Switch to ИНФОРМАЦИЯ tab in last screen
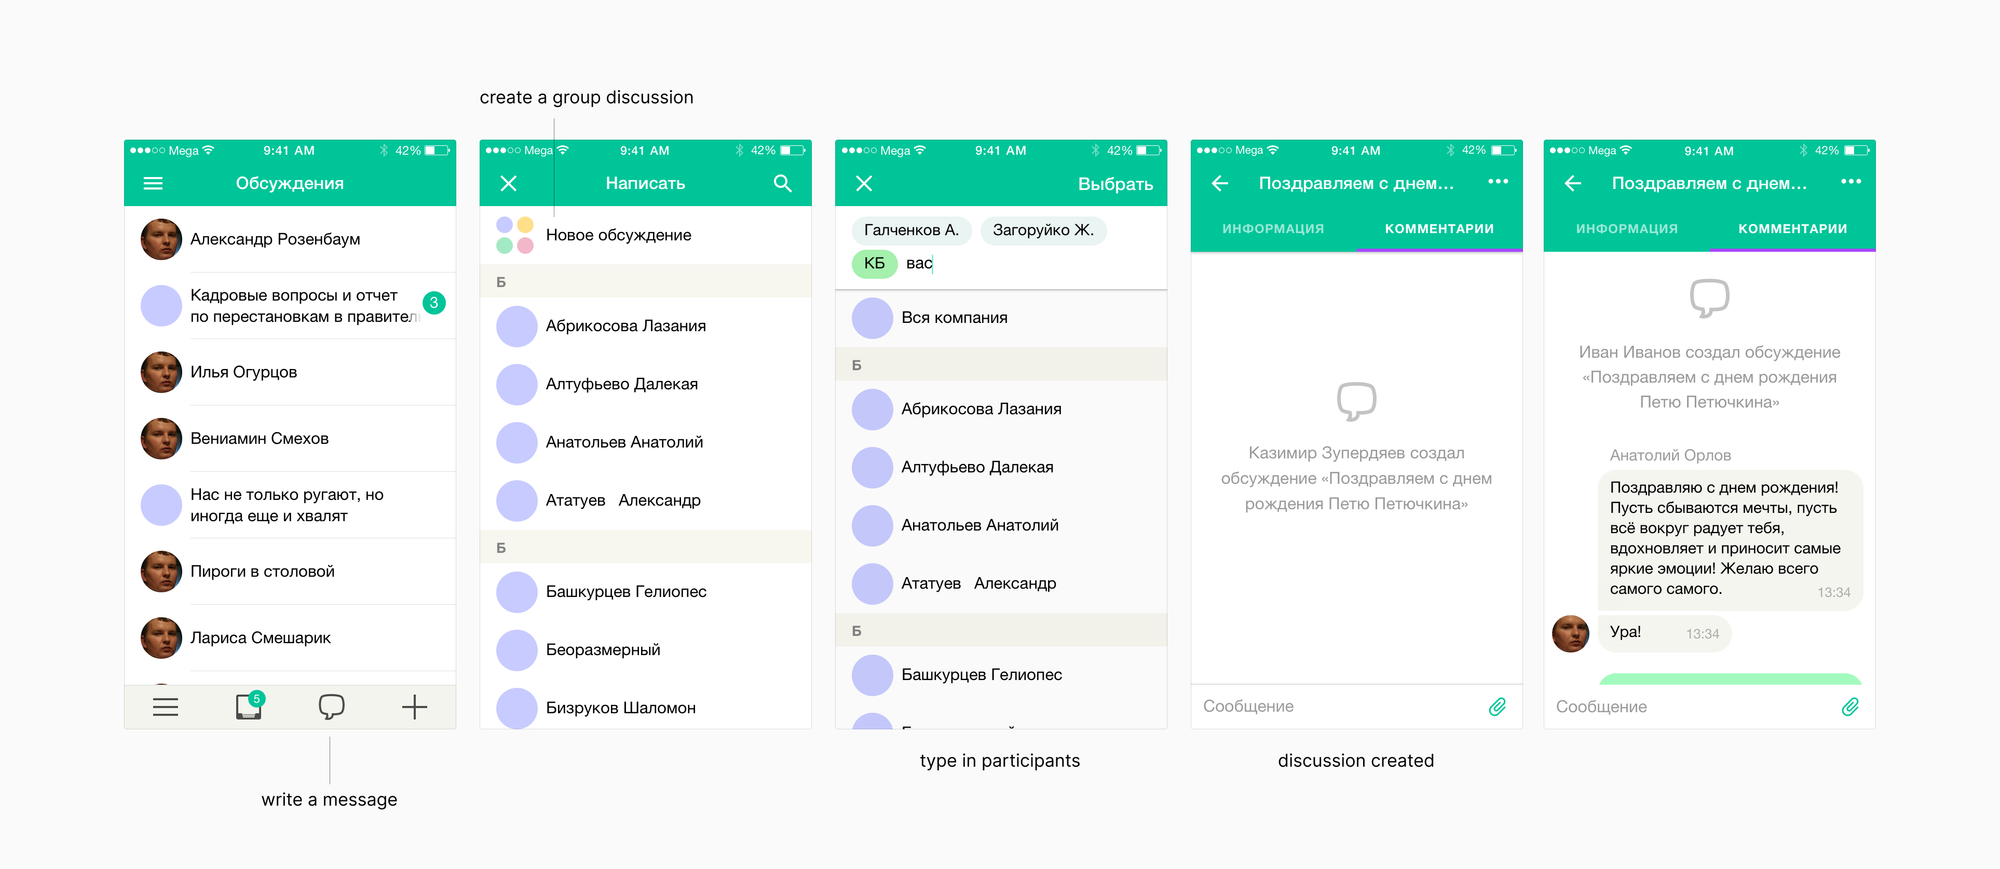 (1626, 229)
